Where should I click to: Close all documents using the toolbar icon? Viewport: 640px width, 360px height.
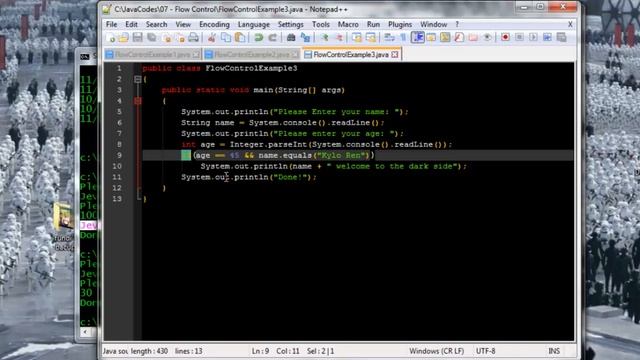click(180, 38)
